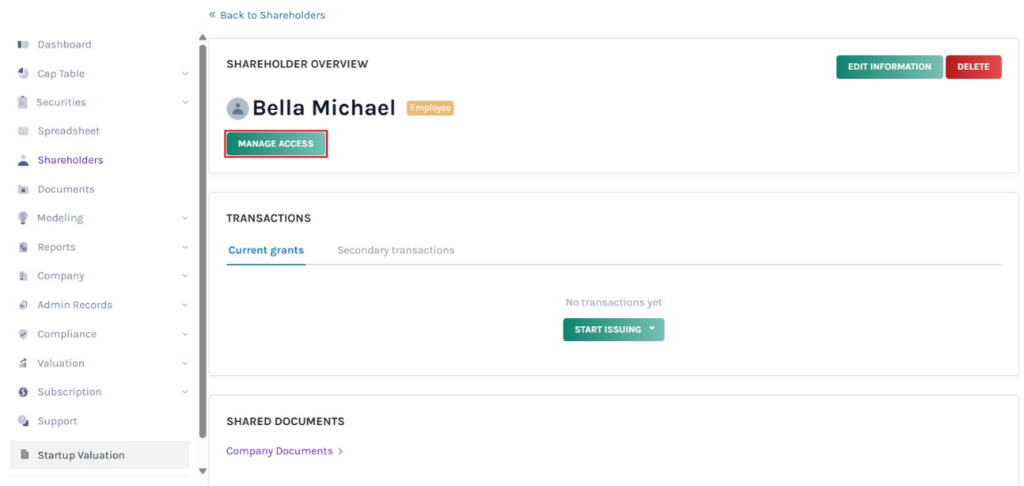Click the Compliance shield icon
Image resolution: width=1024 pixels, height=486 pixels.
[23, 335]
